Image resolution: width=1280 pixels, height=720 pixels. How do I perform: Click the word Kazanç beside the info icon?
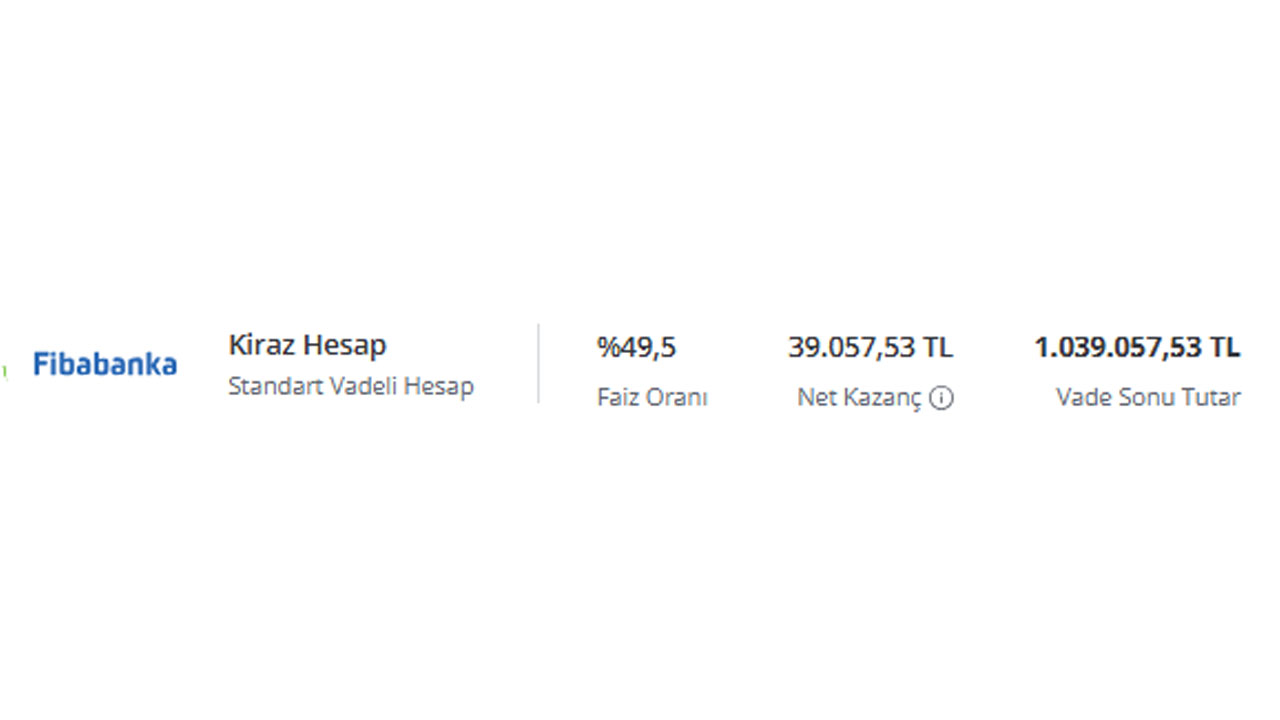click(884, 397)
